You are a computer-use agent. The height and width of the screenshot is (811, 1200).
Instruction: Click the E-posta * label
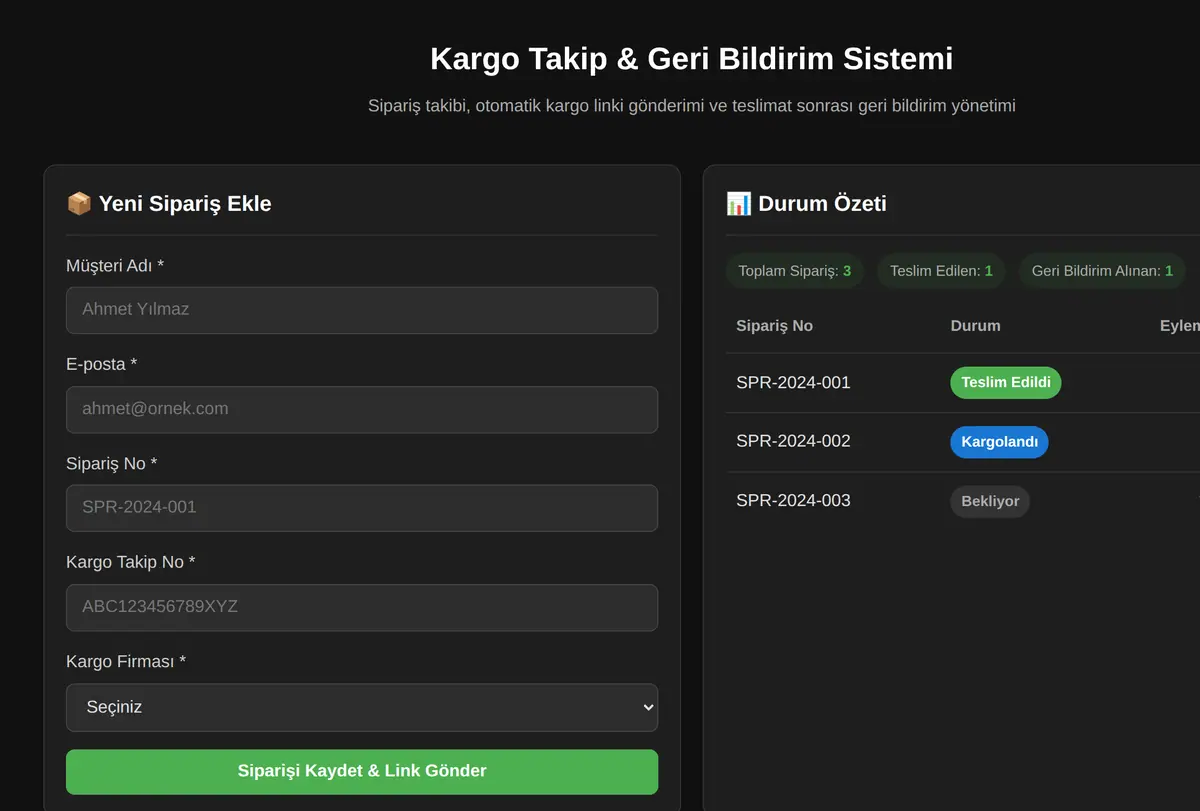(101, 364)
